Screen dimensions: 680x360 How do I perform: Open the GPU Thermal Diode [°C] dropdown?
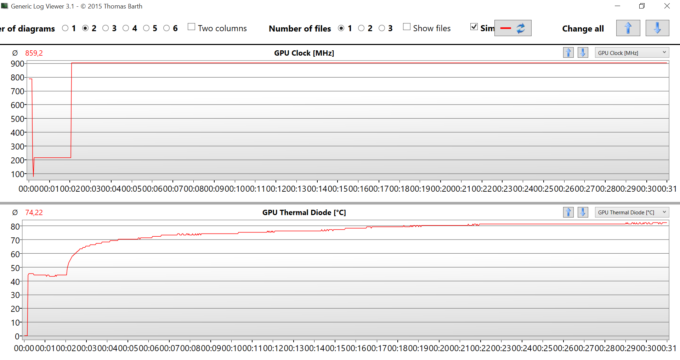click(x=631, y=212)
